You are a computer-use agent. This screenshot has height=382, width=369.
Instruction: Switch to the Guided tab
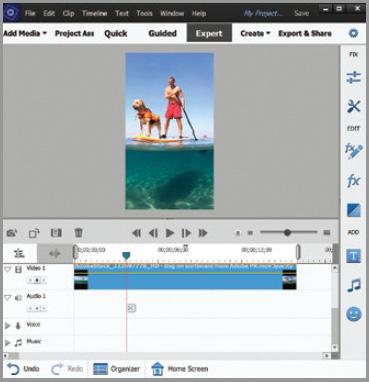click(162, 33)
